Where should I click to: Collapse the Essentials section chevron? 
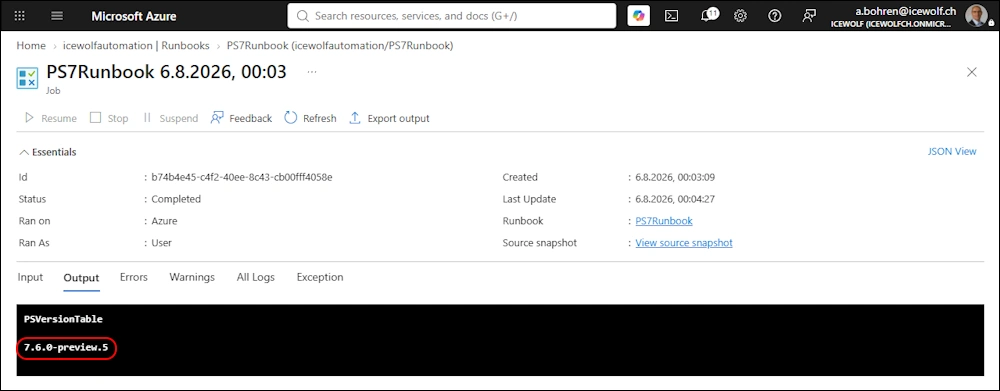point(24,152)
